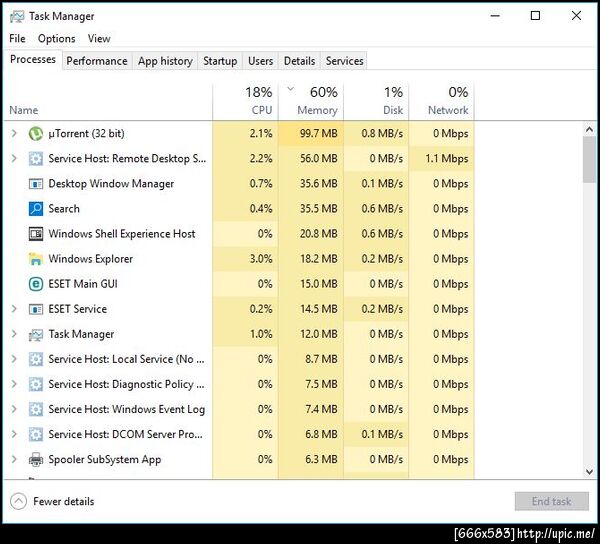Screen dimensions: 600x544
Task: Click the µTorrent process icon
Action: [x=36, y=134]
